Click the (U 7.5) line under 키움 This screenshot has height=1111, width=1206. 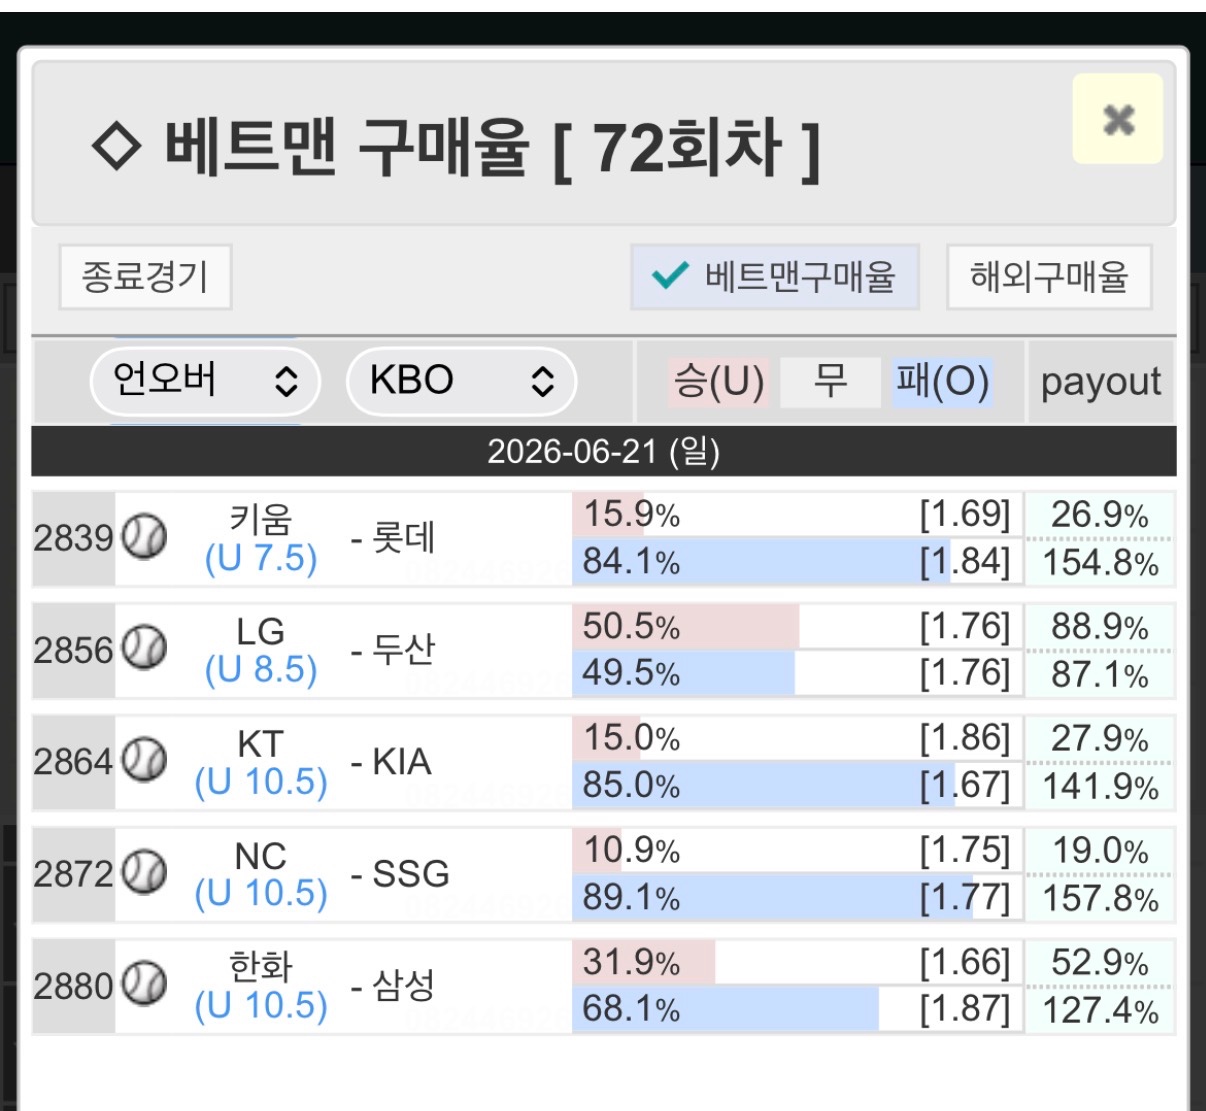coord(260,558)
